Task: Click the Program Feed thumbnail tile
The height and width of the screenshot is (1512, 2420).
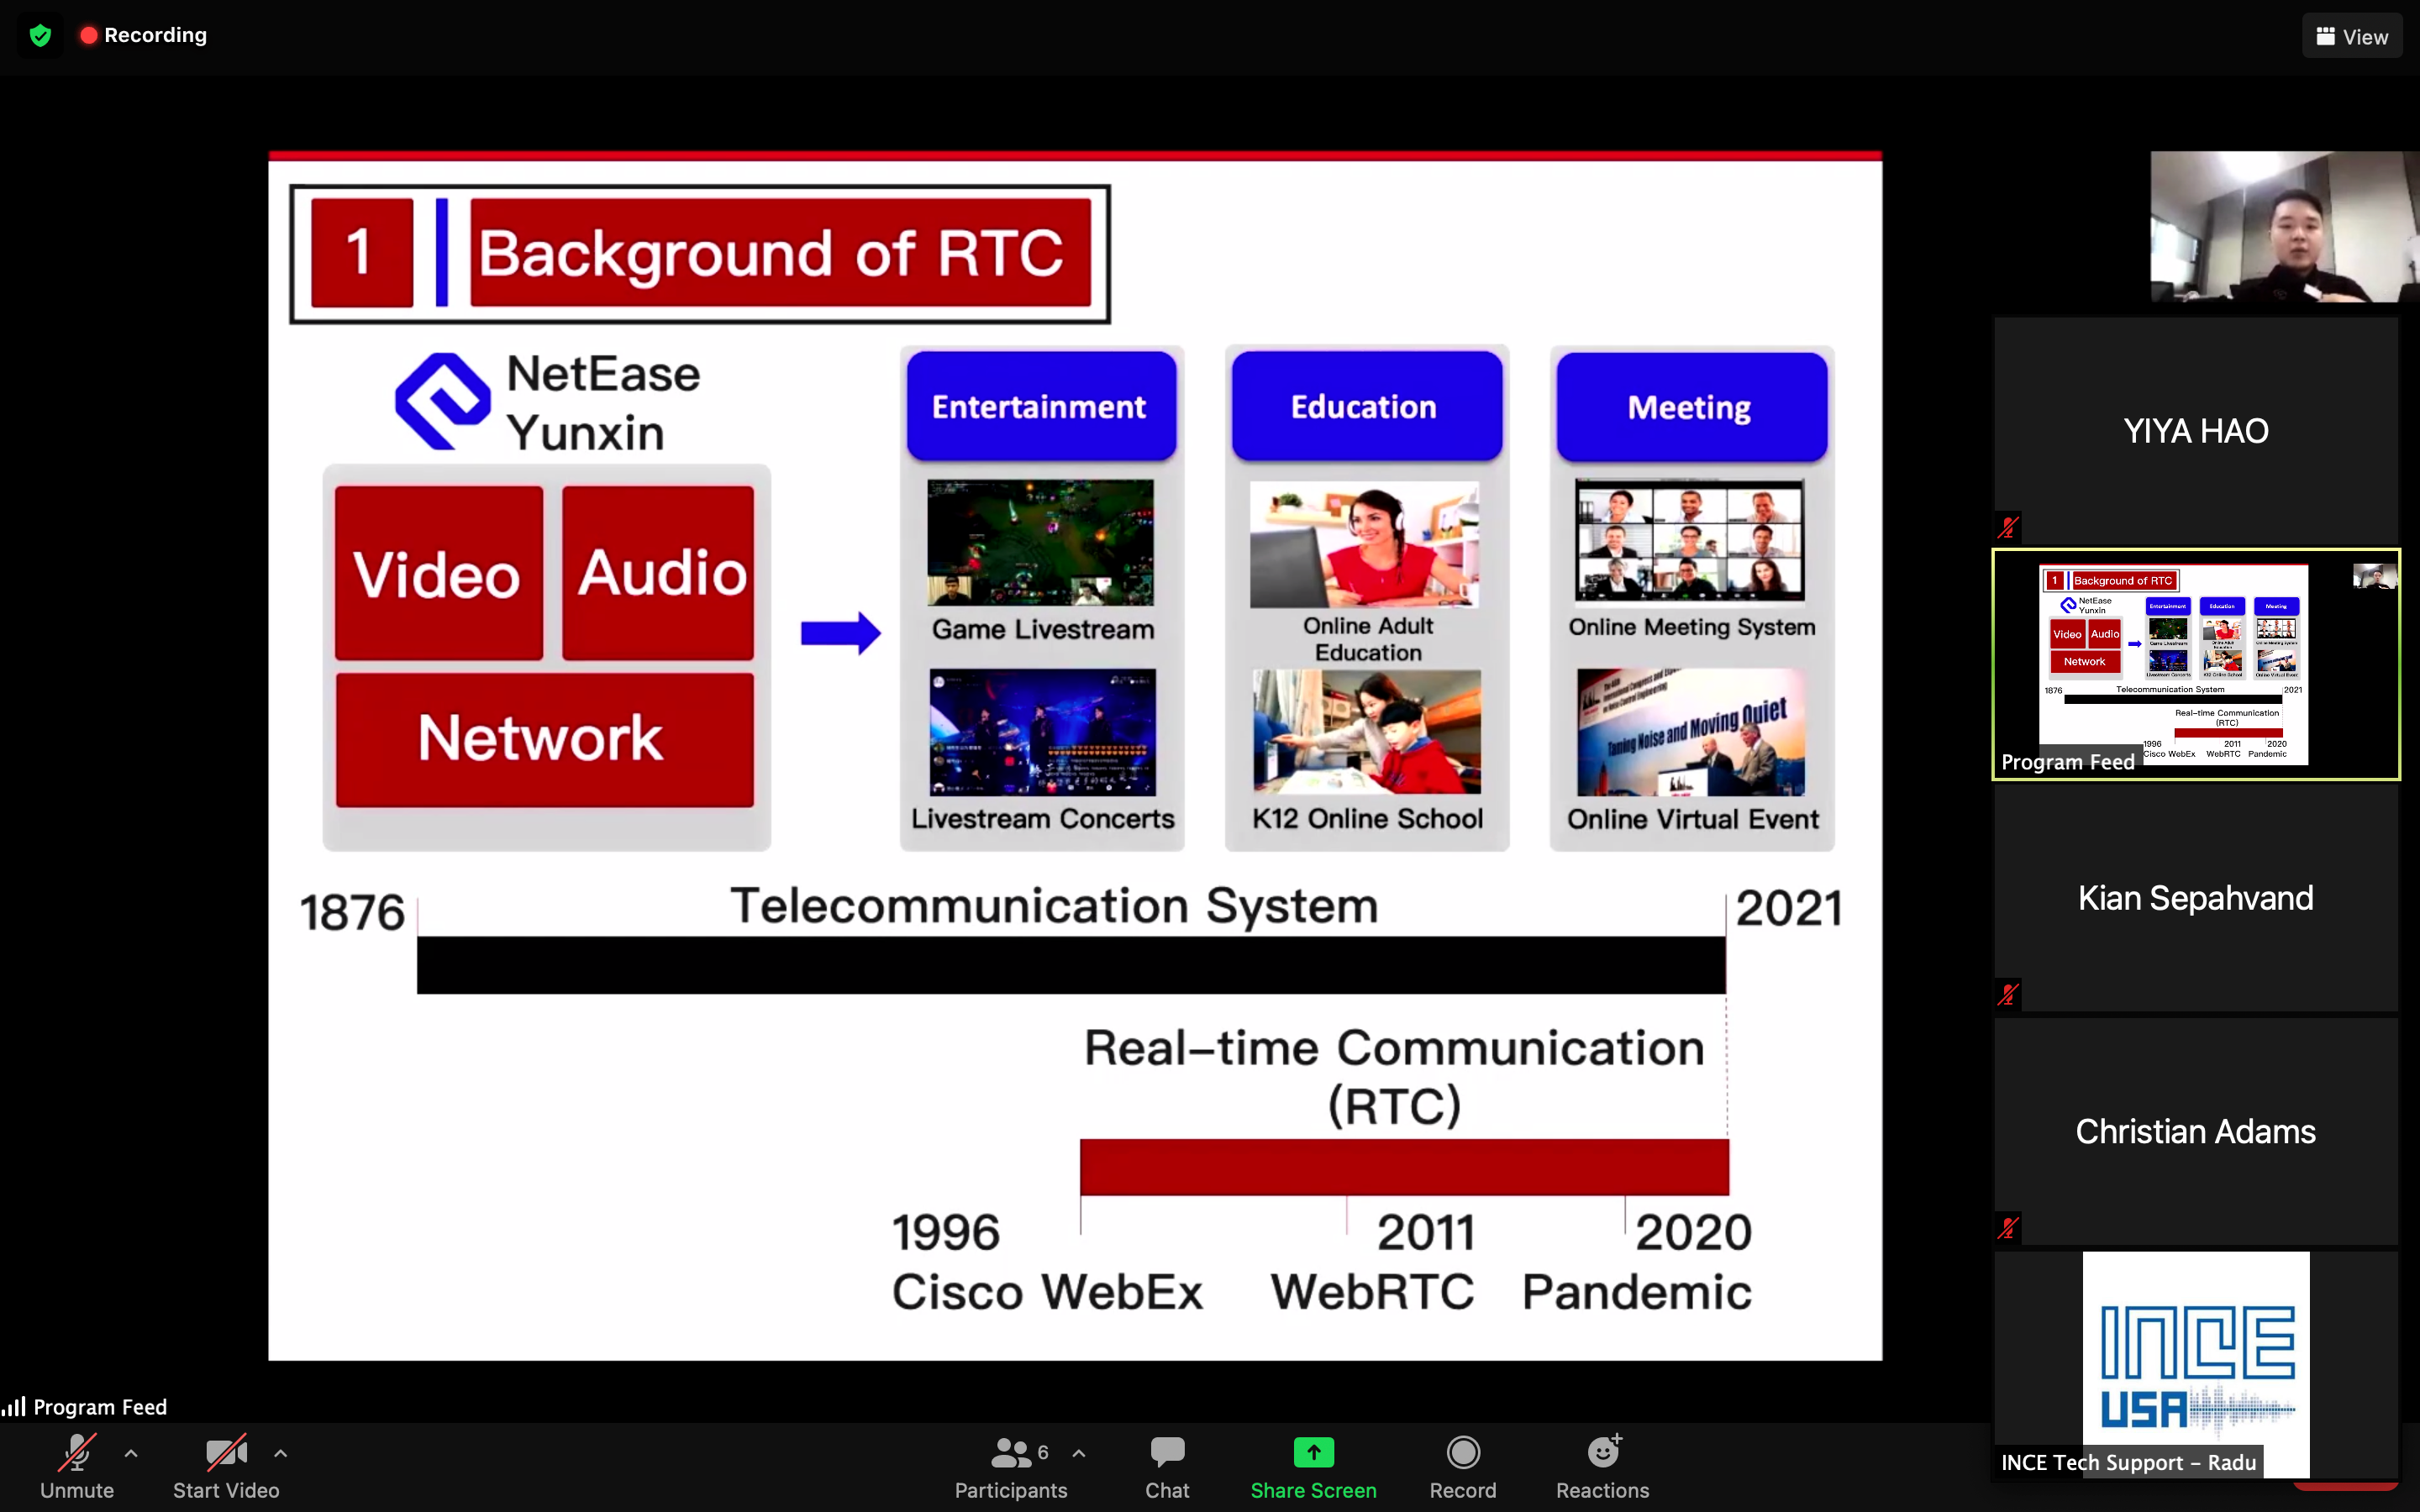Action: click(2196, 664)
